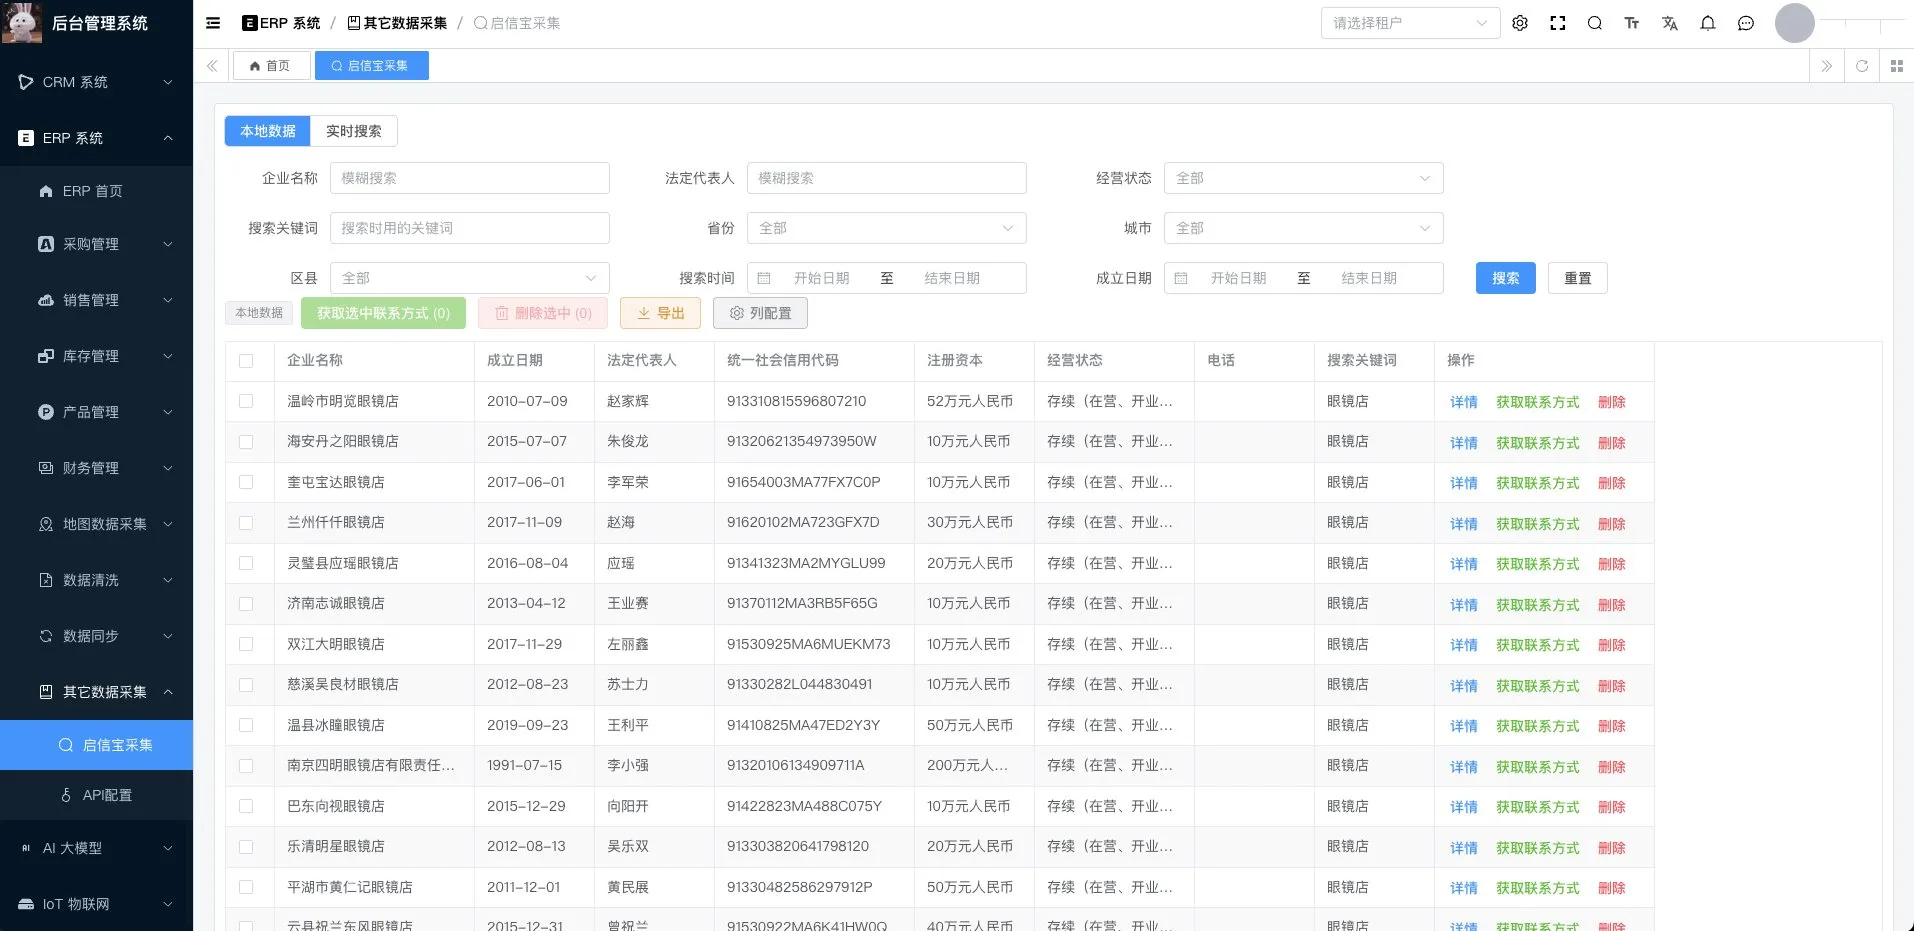Check the row for 奎屯宝达眼镜店
The width and height of the screenshot is (1914, 931).
(x=246, y=482)
